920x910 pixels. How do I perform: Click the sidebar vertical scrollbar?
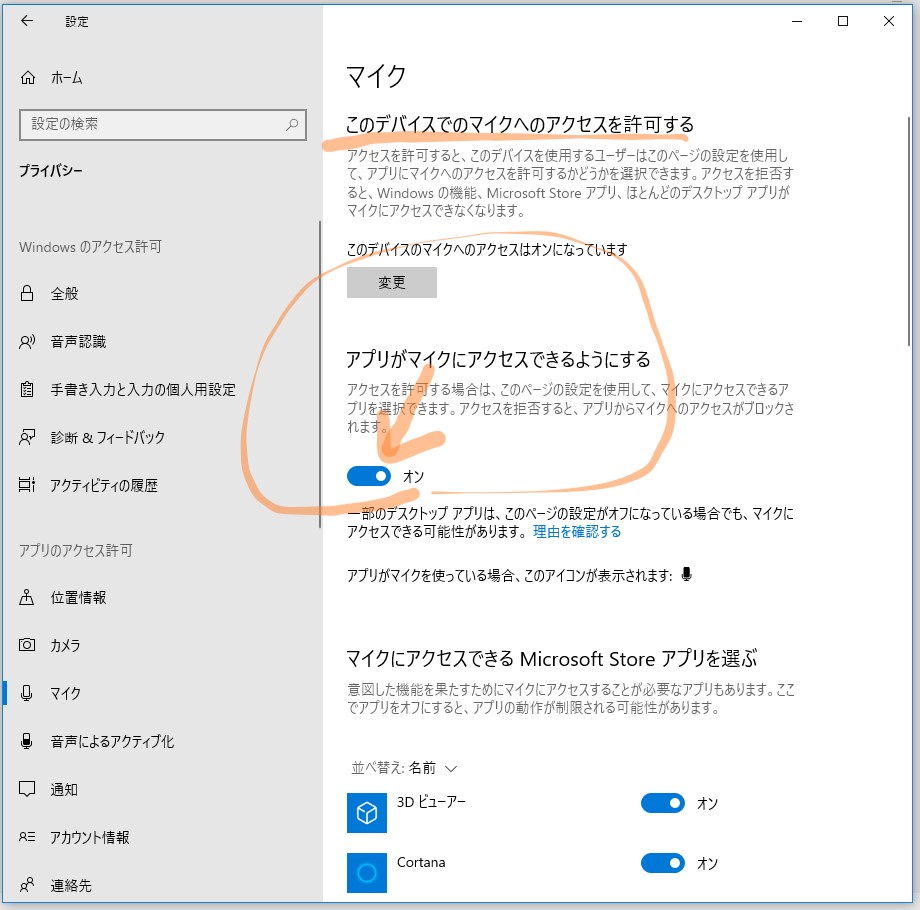coord(320,374)
